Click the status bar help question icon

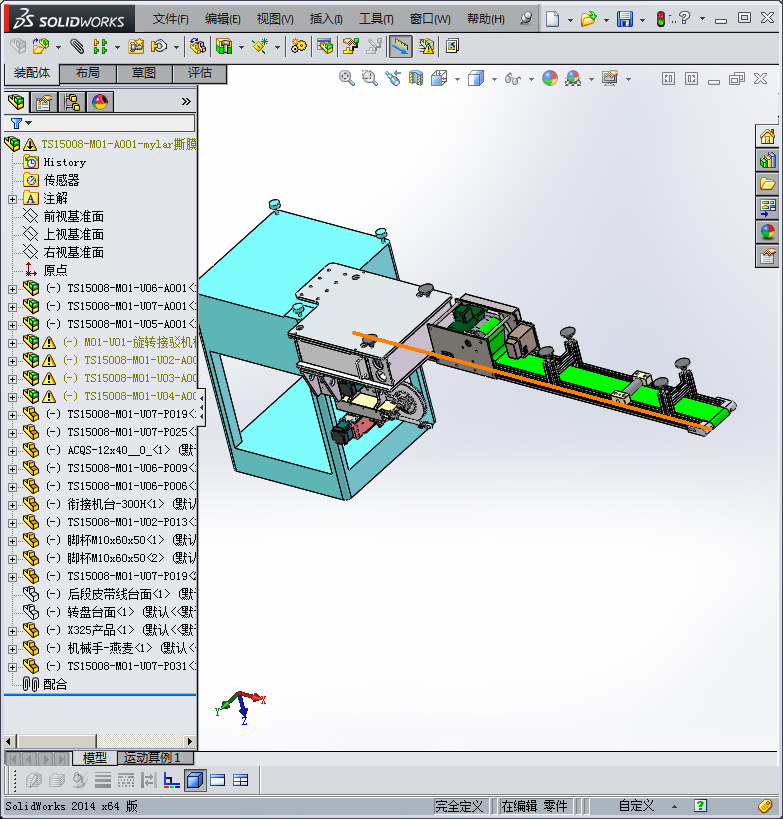(x=700, y=805)
